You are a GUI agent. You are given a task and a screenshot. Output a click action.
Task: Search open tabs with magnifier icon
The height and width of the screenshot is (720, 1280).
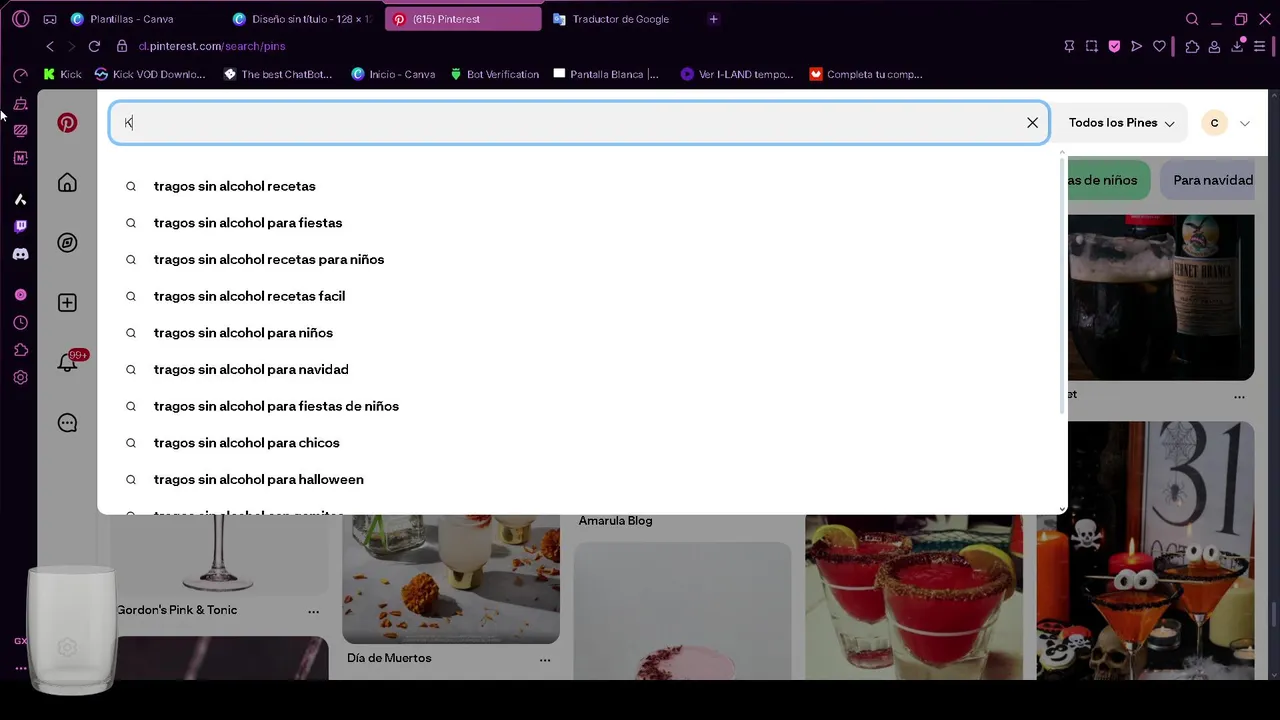[x=1192, y=19]
